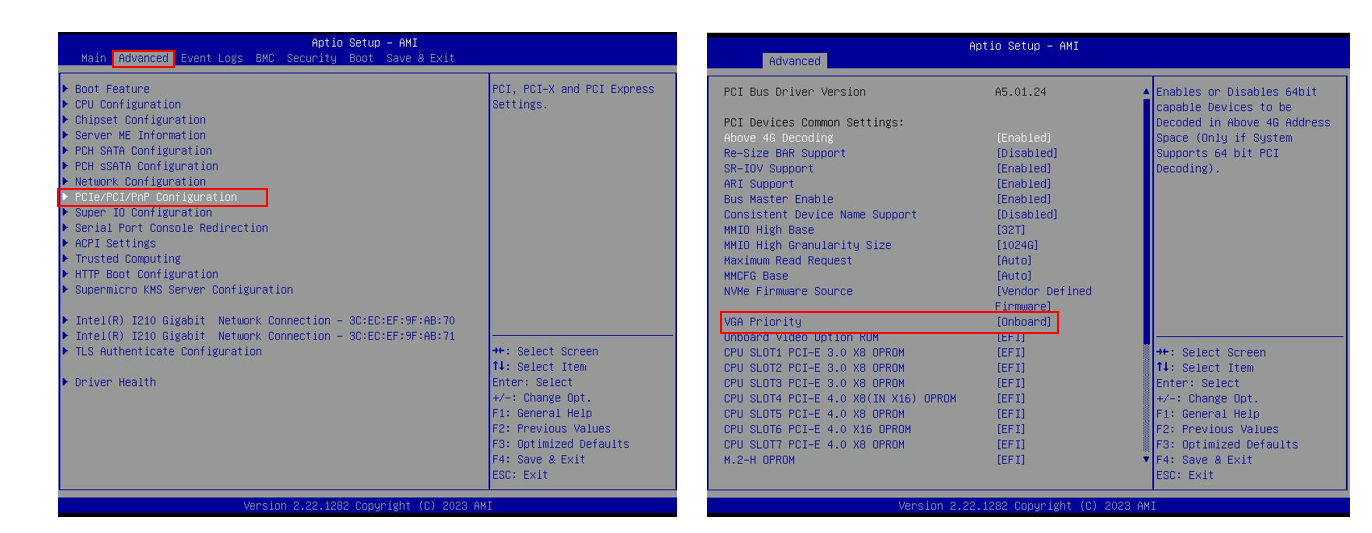Click arrow beside ACPI Settings
The width and height of the screenshot is (1372, 533).
point(66,243)
